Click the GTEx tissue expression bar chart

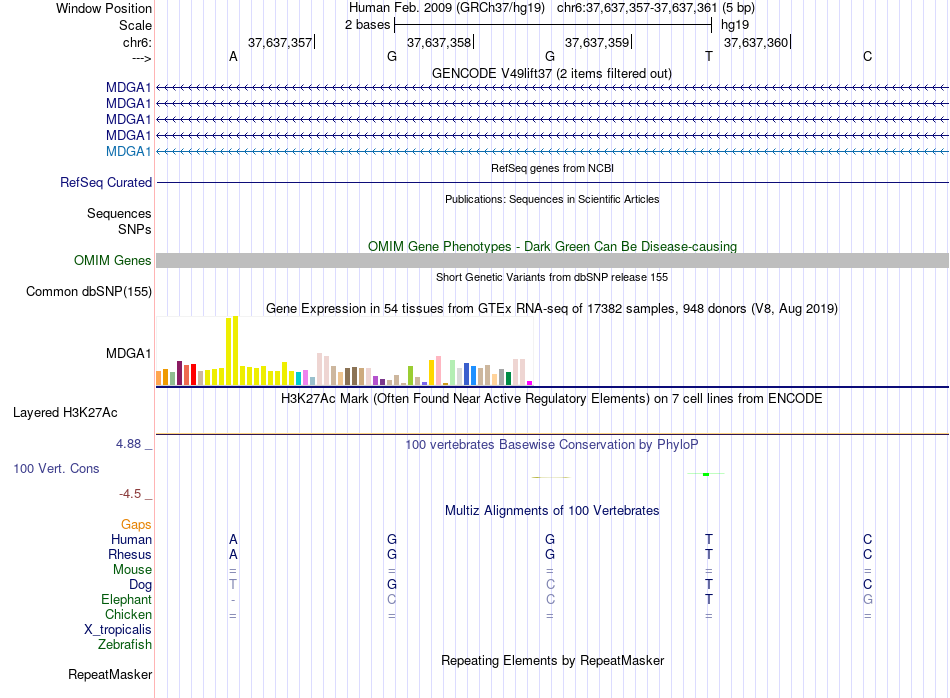tap(344, 351)
